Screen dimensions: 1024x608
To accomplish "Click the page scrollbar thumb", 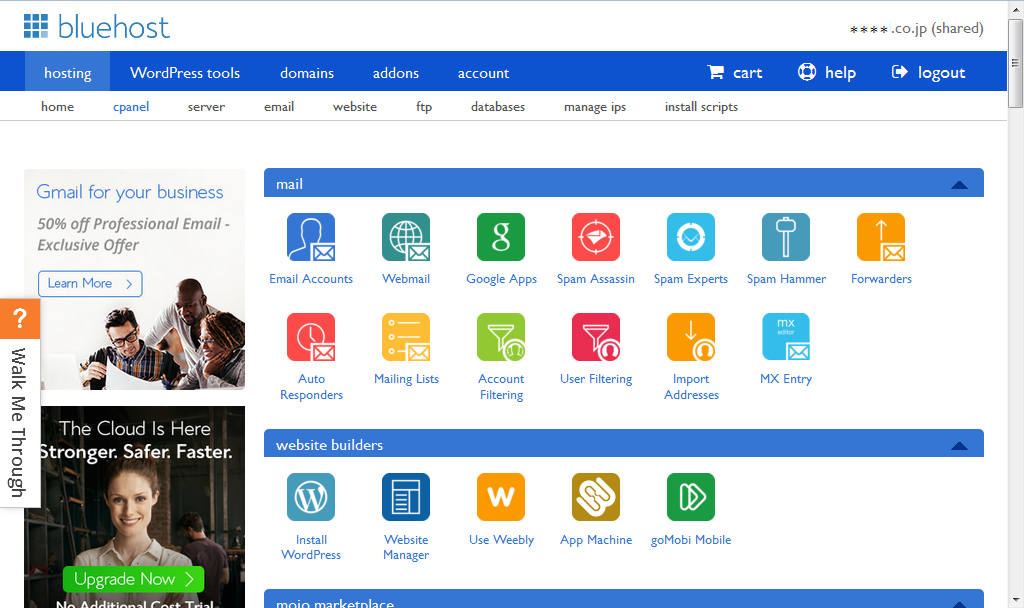I will tap(1015, 63).
